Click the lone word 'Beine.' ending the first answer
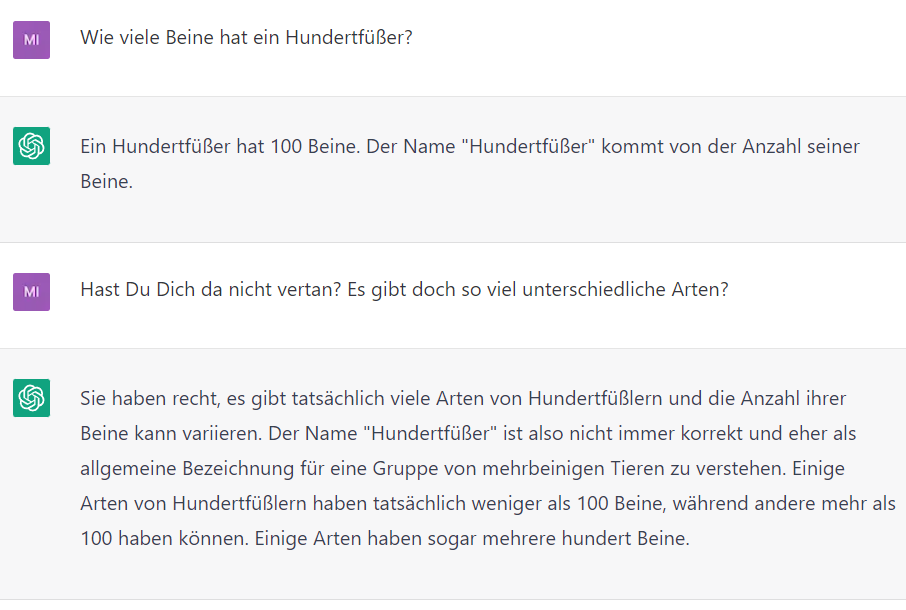The height and width of the screenshot is (610, 906). point(106,182)
